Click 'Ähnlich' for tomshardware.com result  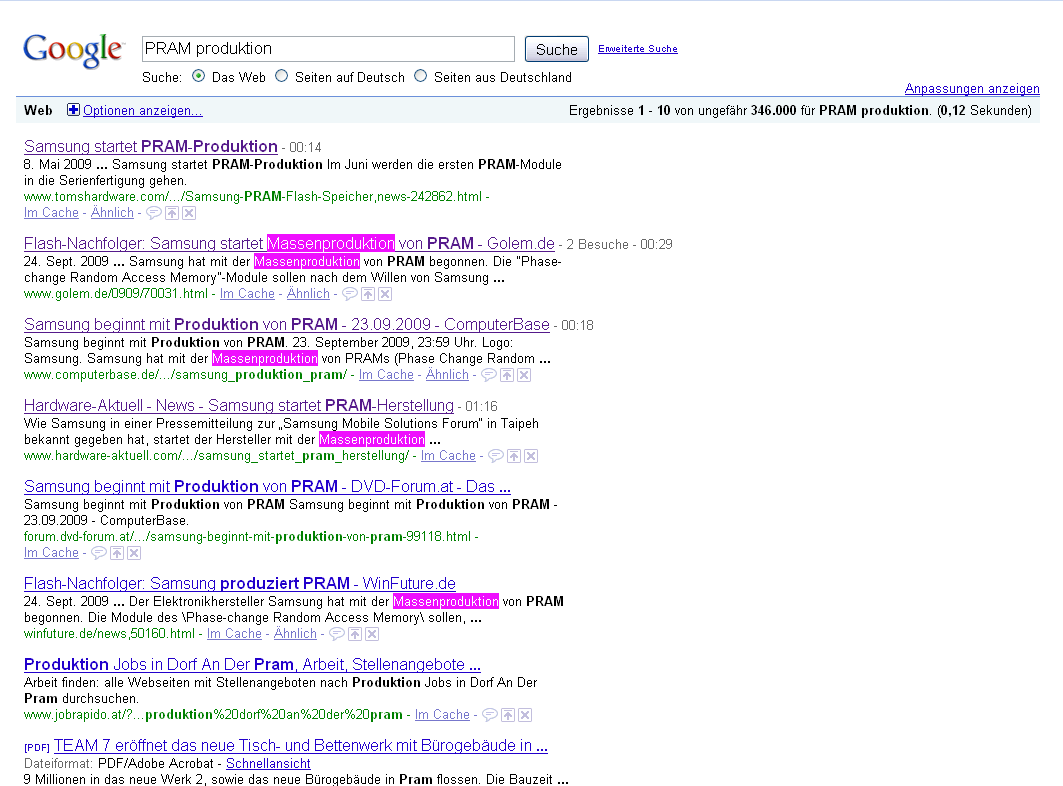(113, 213)
